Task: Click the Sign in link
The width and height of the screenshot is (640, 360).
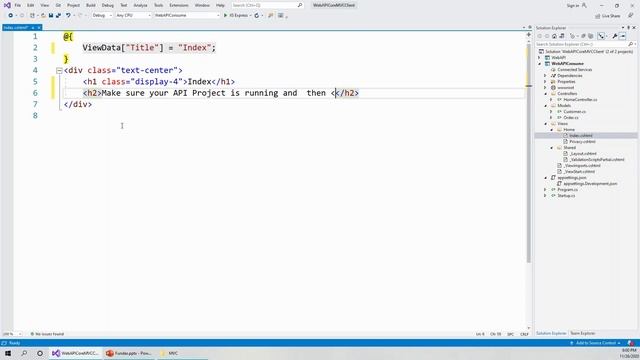Action: pyautogui.click(x=573, y=5)
